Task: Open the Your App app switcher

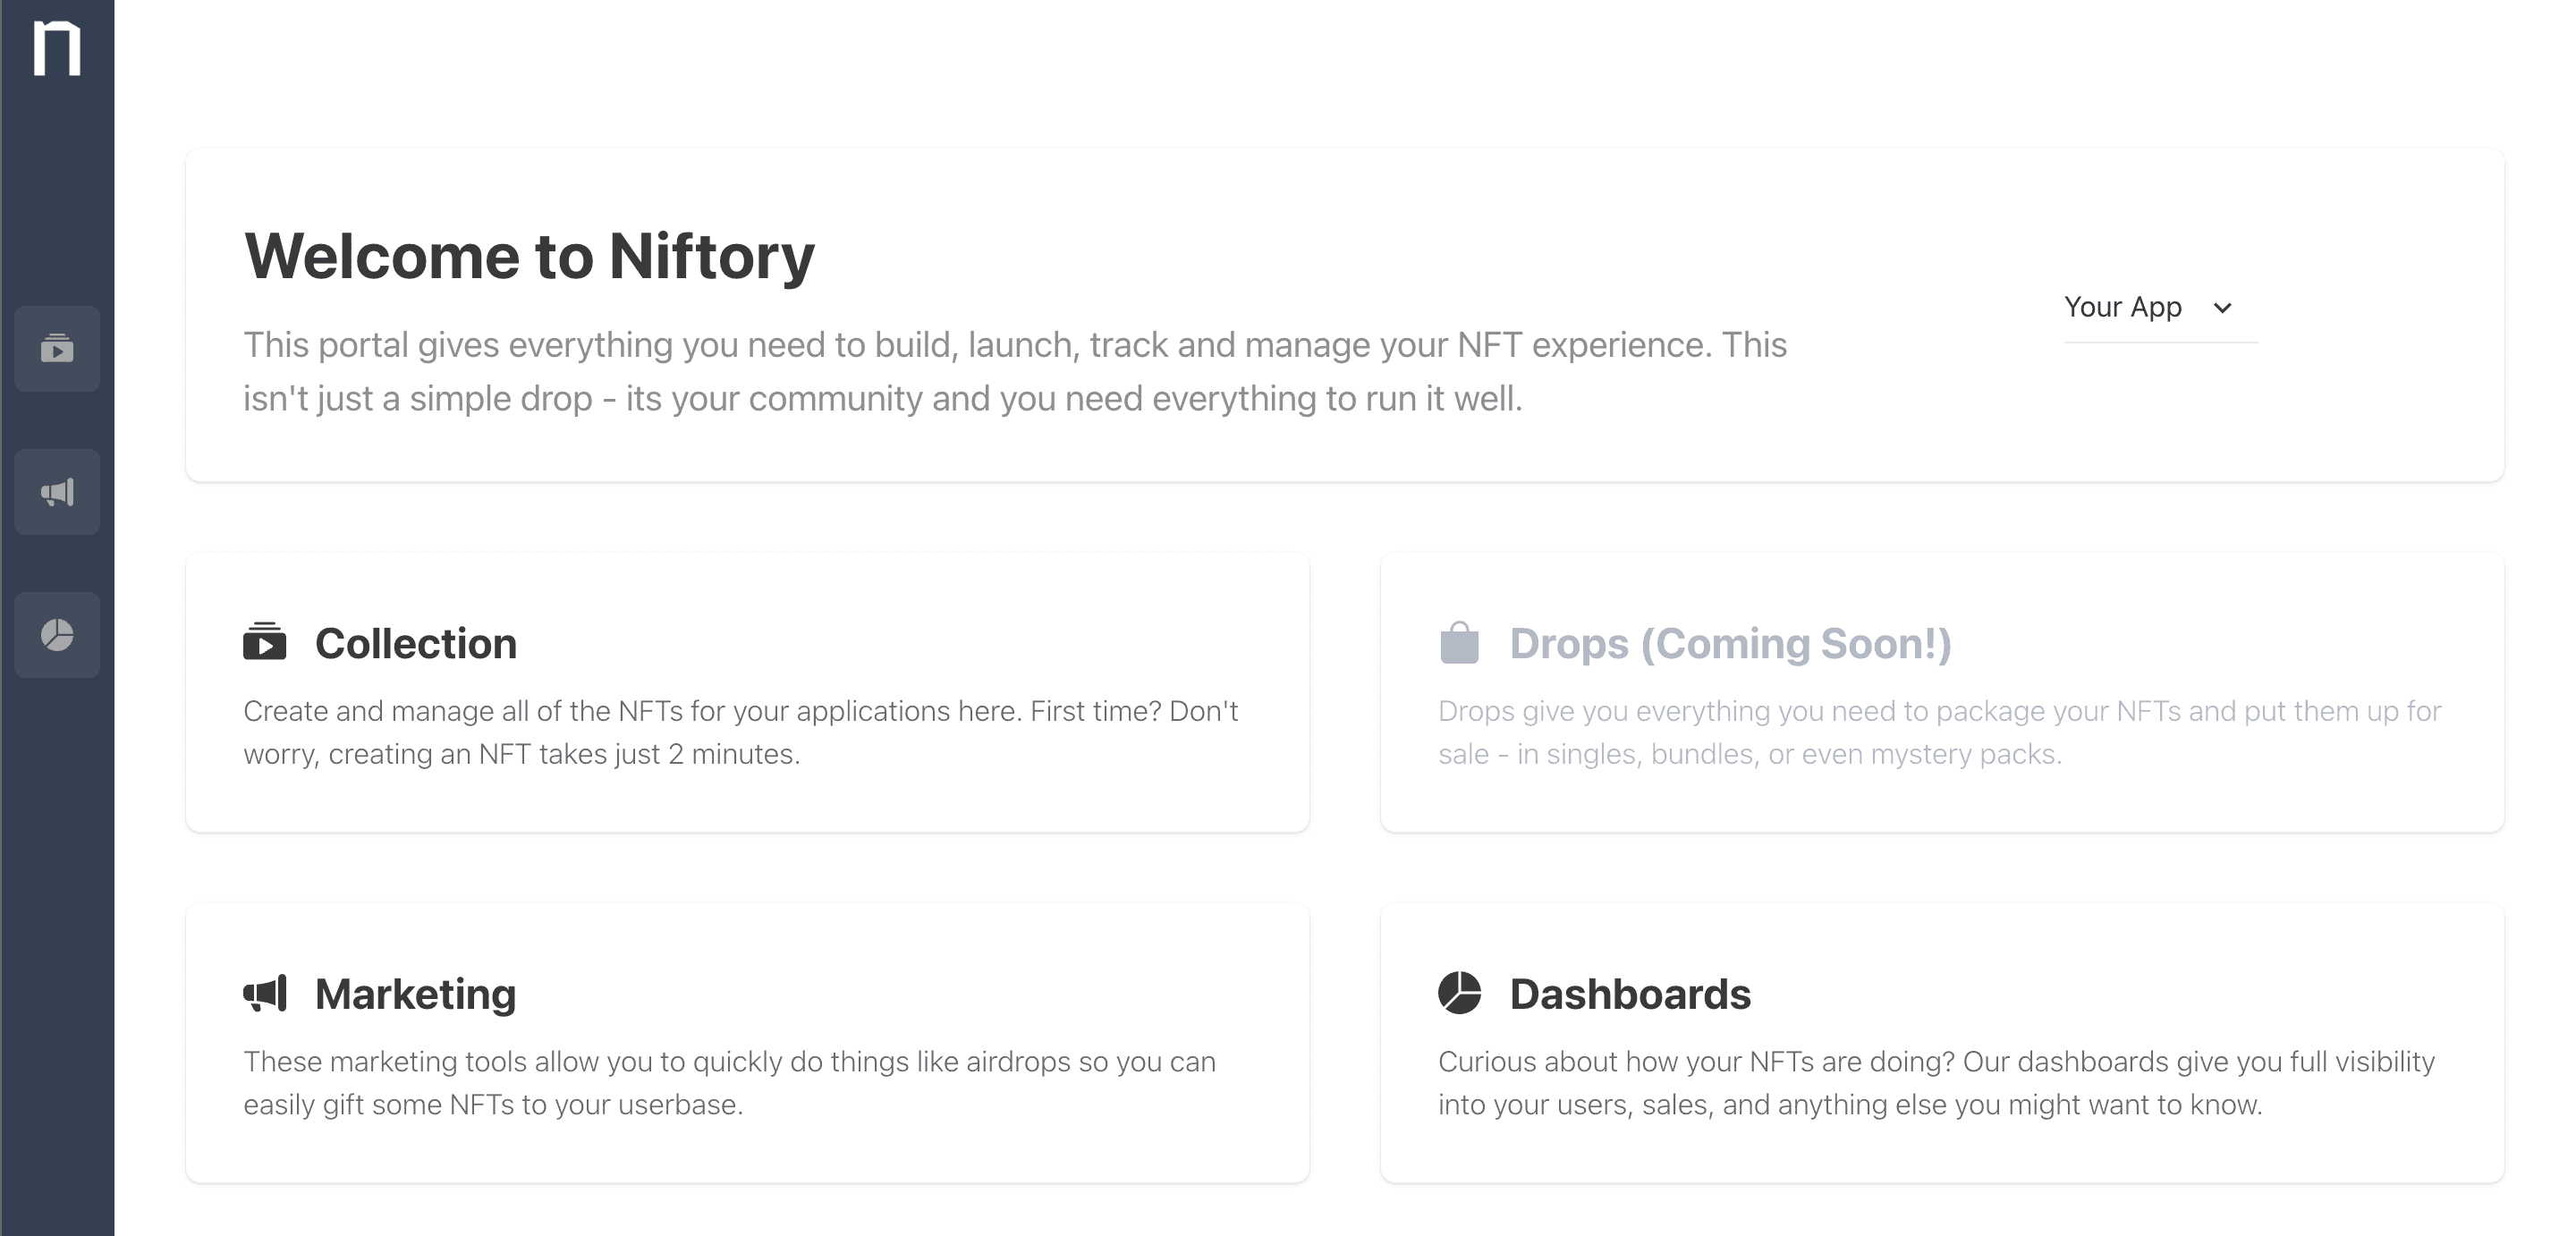Action: click(x=2148, y=307)
